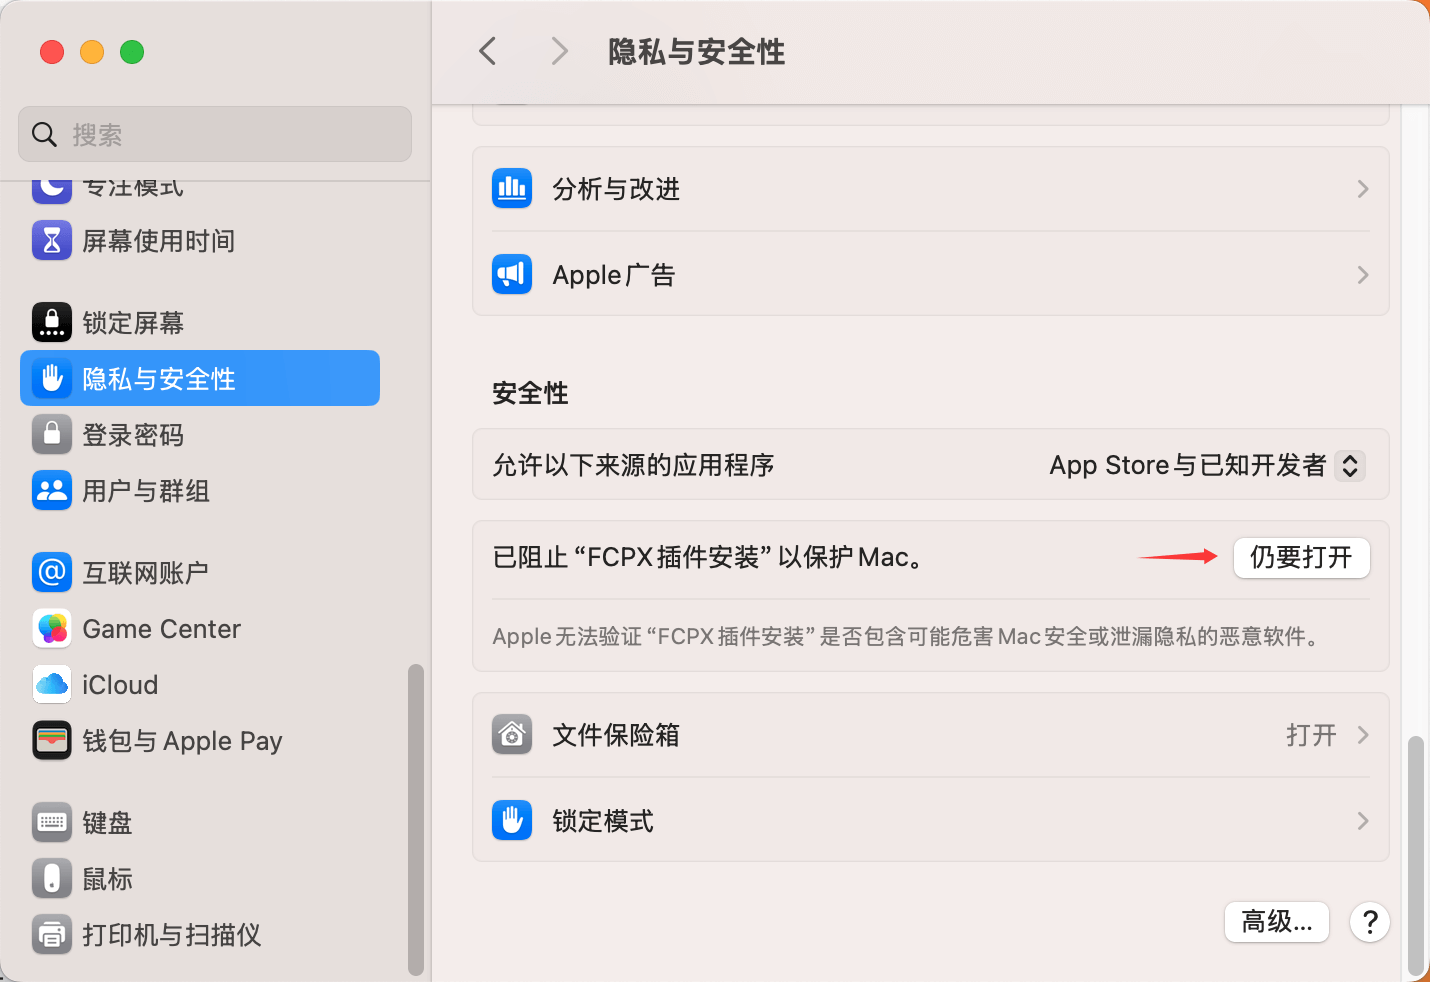Viewport: 1430px width, 982px height.
Task: Open Screen Time (屏幕使用时间) in sidebar
Action: coord(158,241)
